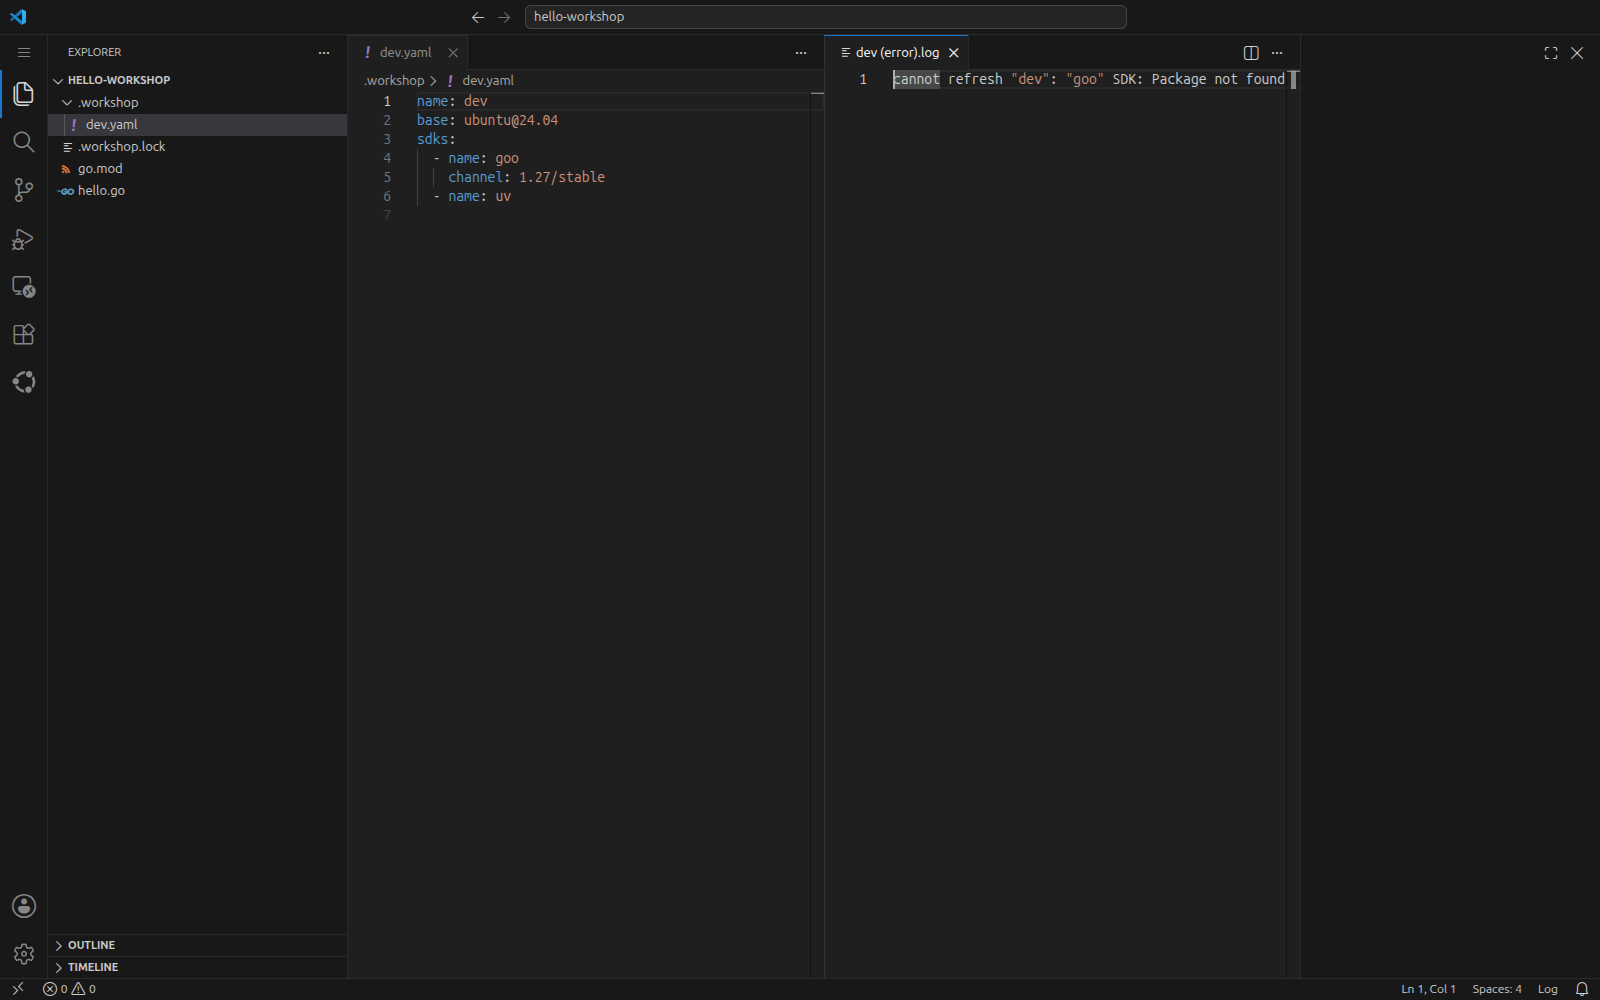Screen dimensions: 1600x1000
Task: Open the Extensions view
Action: click(x=24, y=334)
